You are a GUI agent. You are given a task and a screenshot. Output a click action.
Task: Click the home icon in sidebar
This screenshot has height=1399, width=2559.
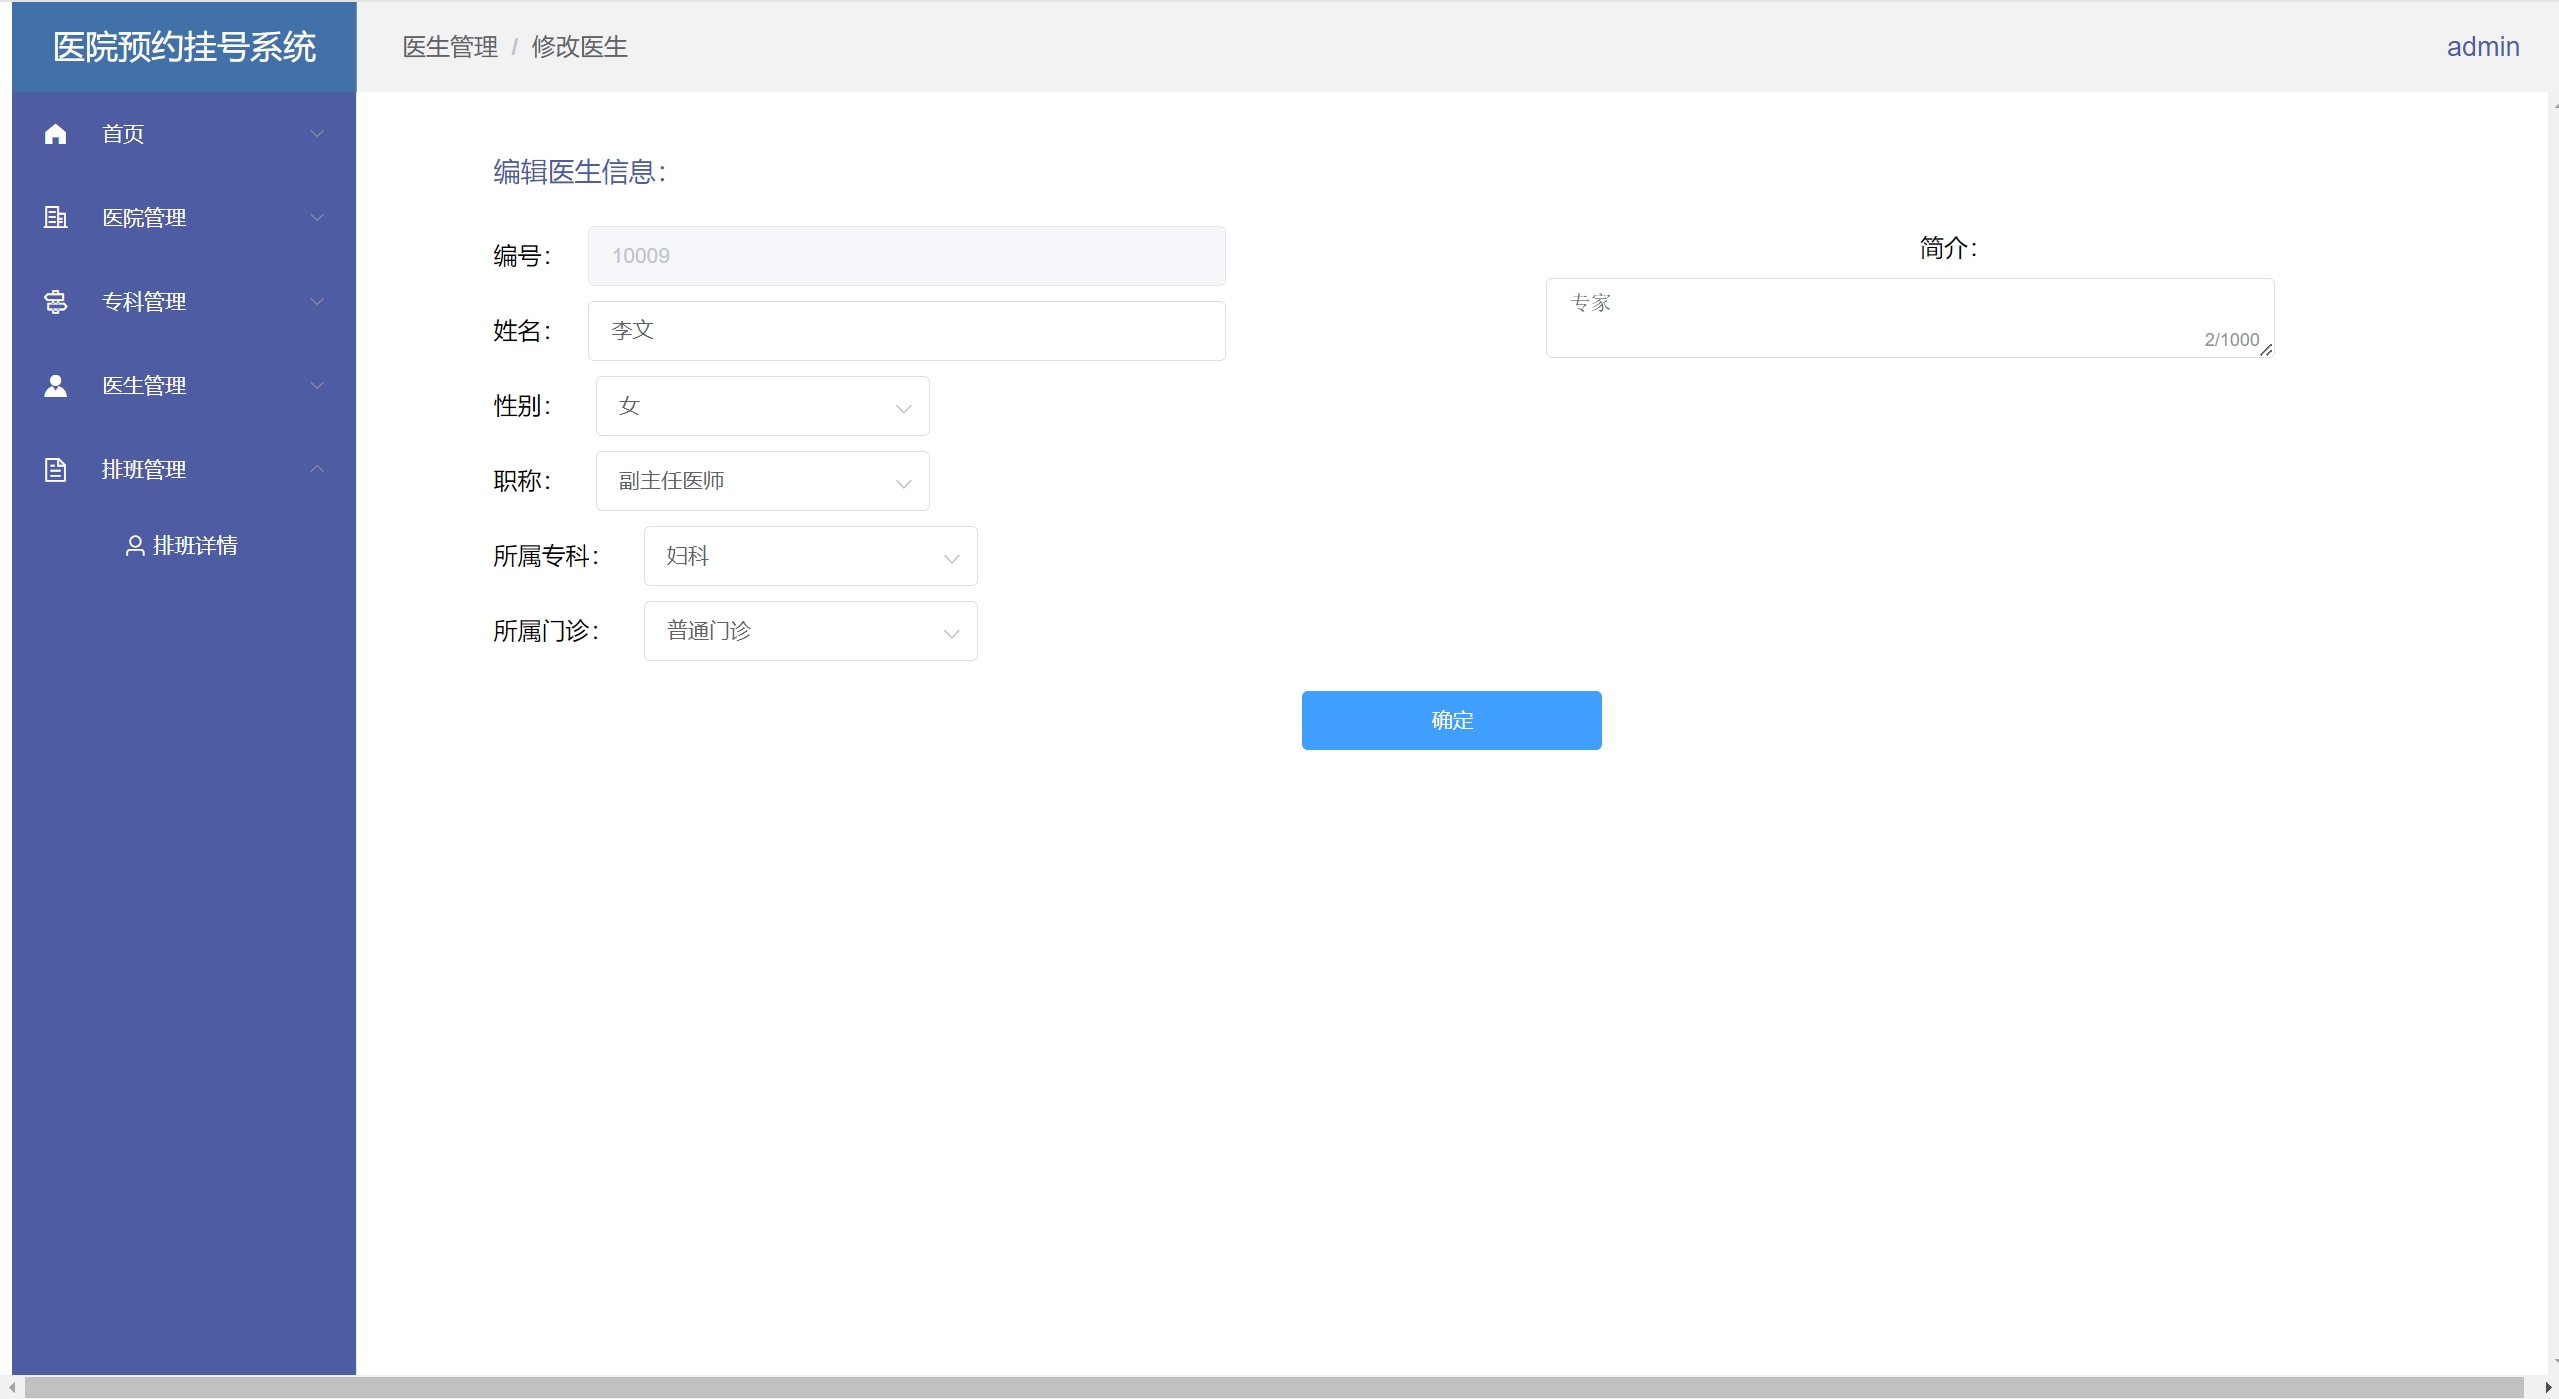[56, 134]
